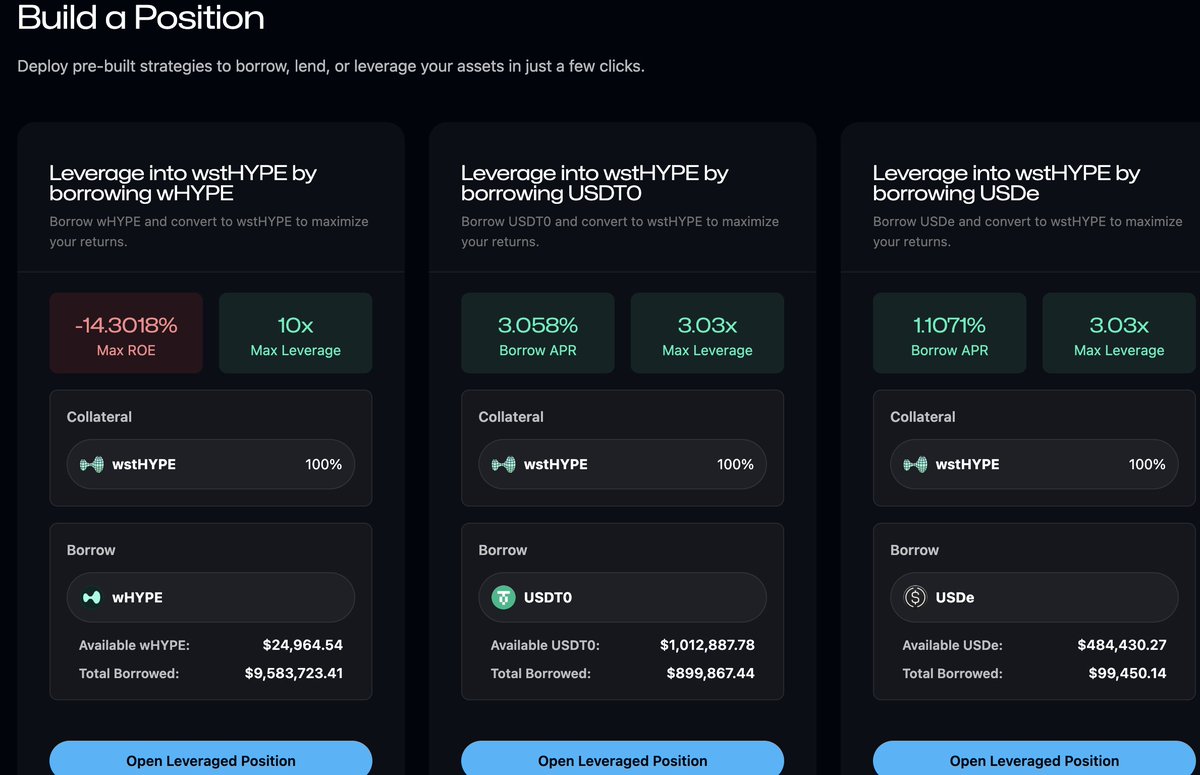Click Total Borrowed value $899,867.44
The image size is (1200, 775).
click(711, 673)
